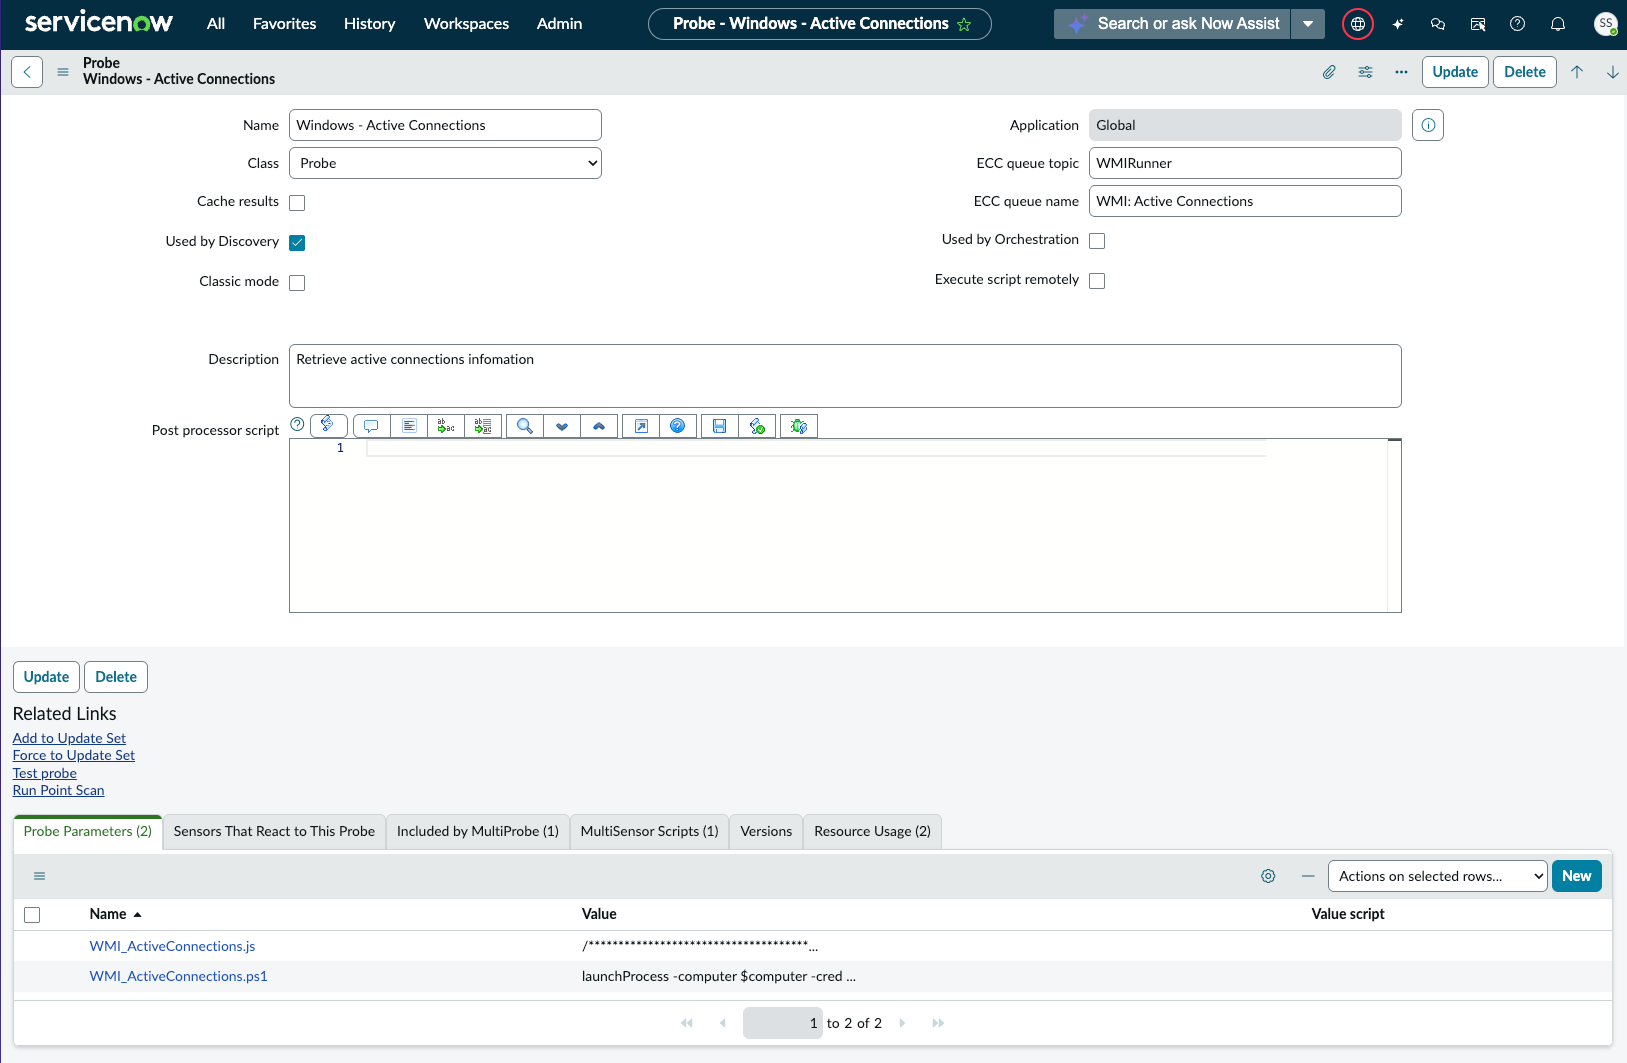
Task: Open the Test probe link
Action: (x=45, y=773)
